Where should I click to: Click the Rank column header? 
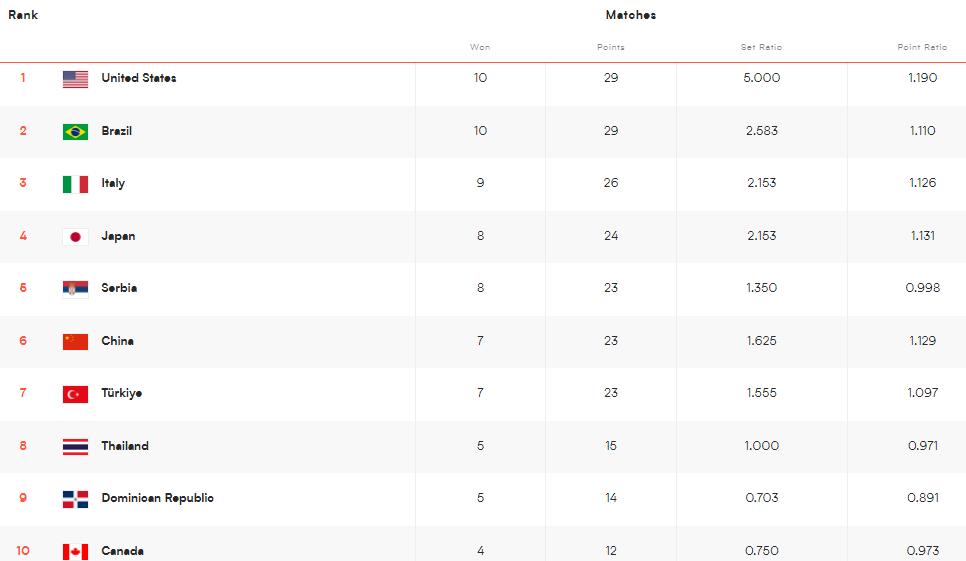click(23, 15)
